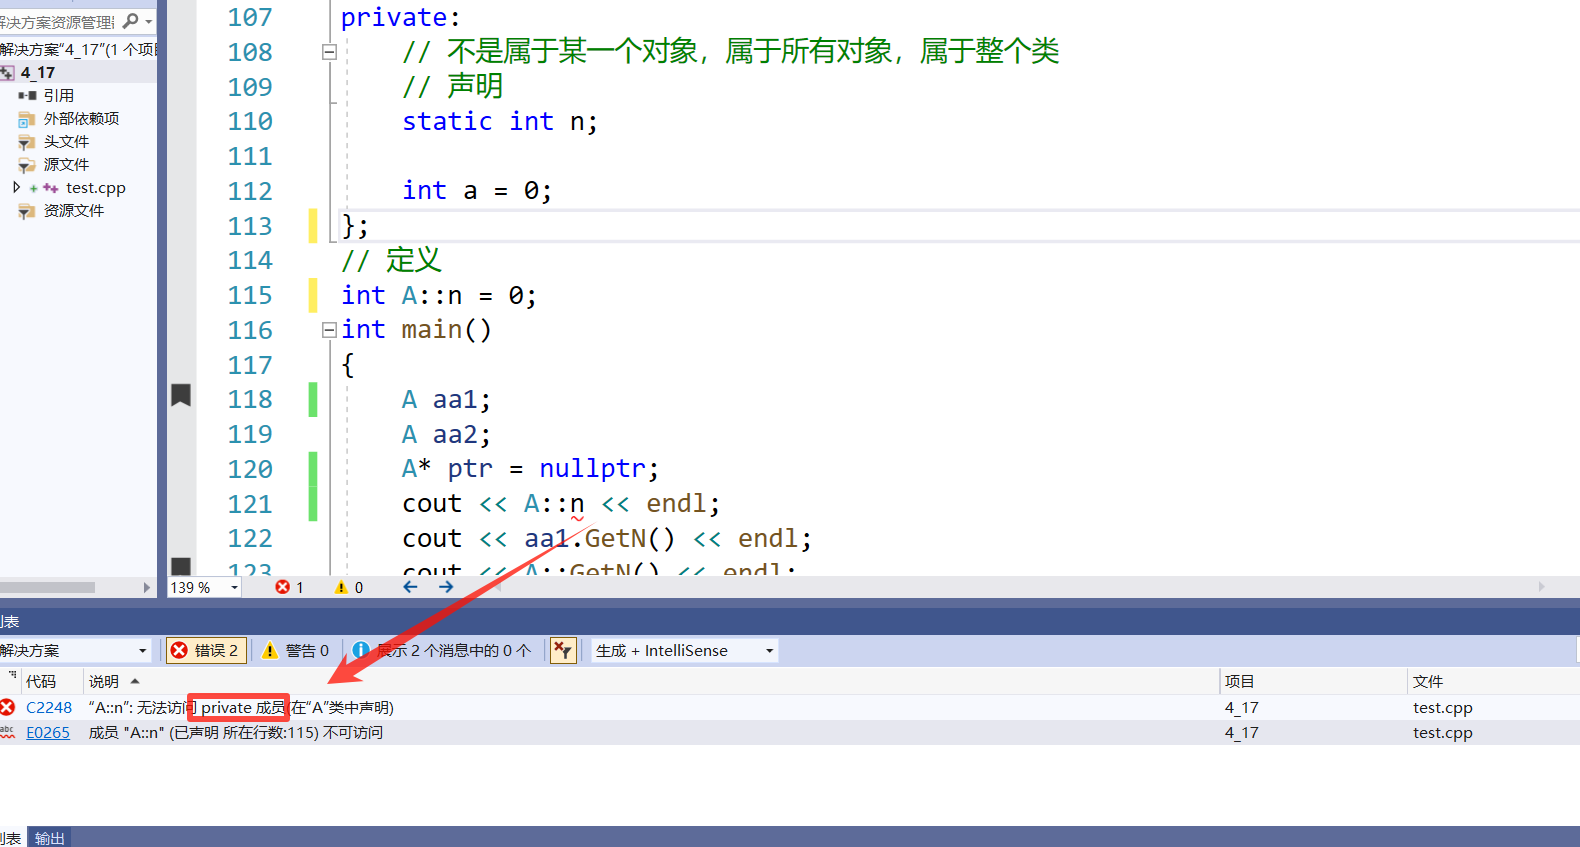The image size is (1580, 847).
Task: Select the 引用 references node
Action: pos(59,95)
